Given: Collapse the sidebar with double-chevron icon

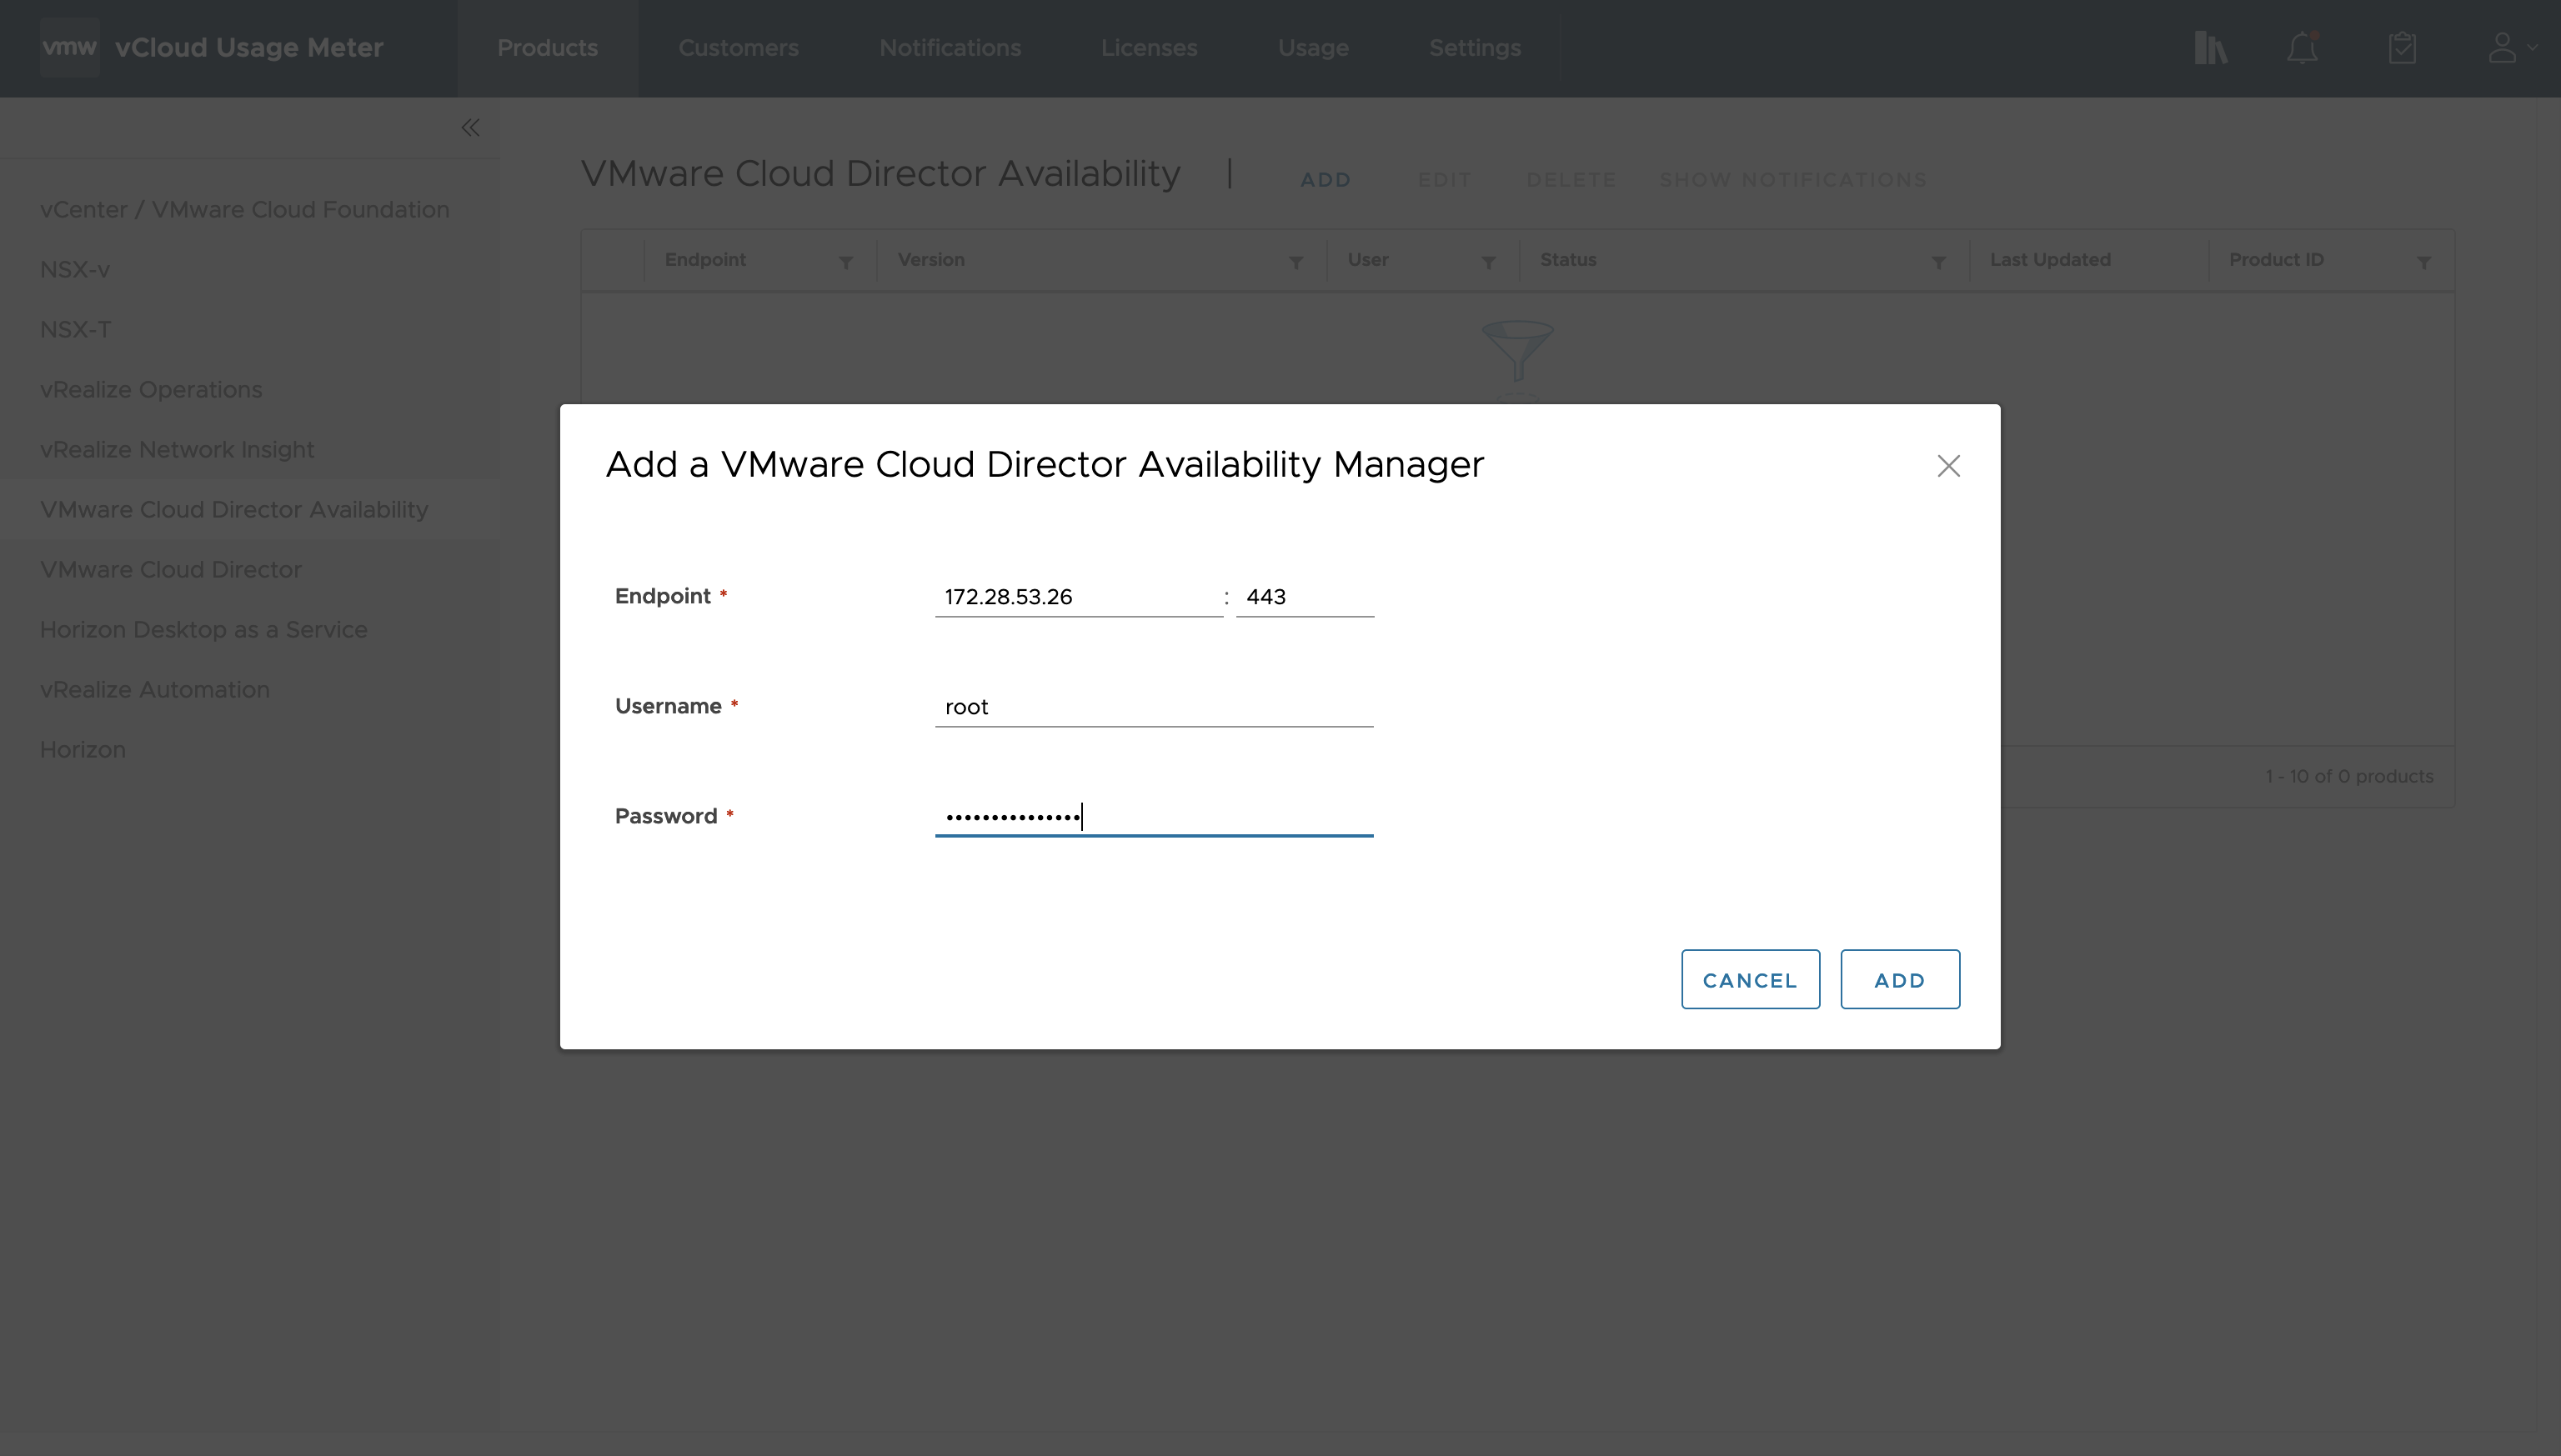Looking at the screenshot, I should [470, 128].
